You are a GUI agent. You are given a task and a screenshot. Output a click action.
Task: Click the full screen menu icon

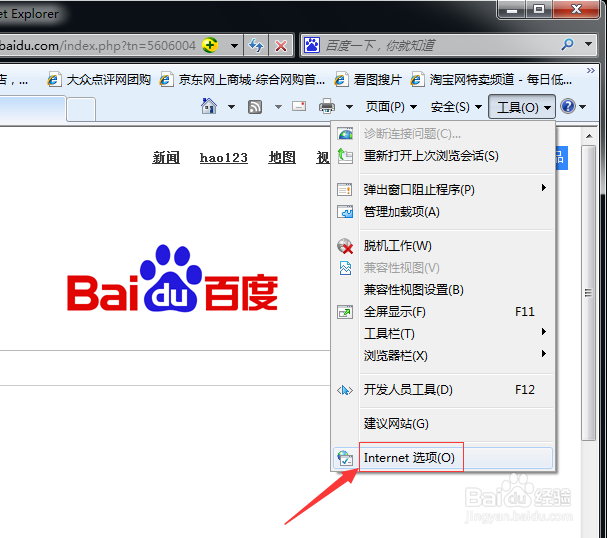[x=345, y=312]
